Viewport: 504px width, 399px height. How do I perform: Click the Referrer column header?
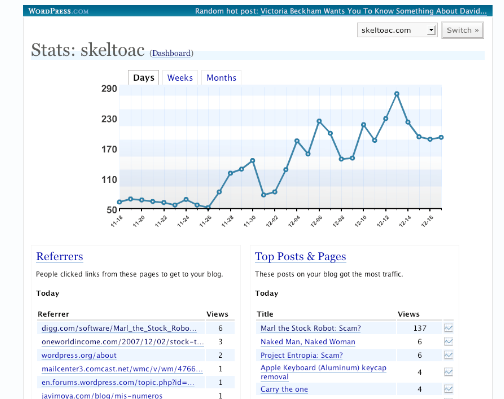point(53,314)
